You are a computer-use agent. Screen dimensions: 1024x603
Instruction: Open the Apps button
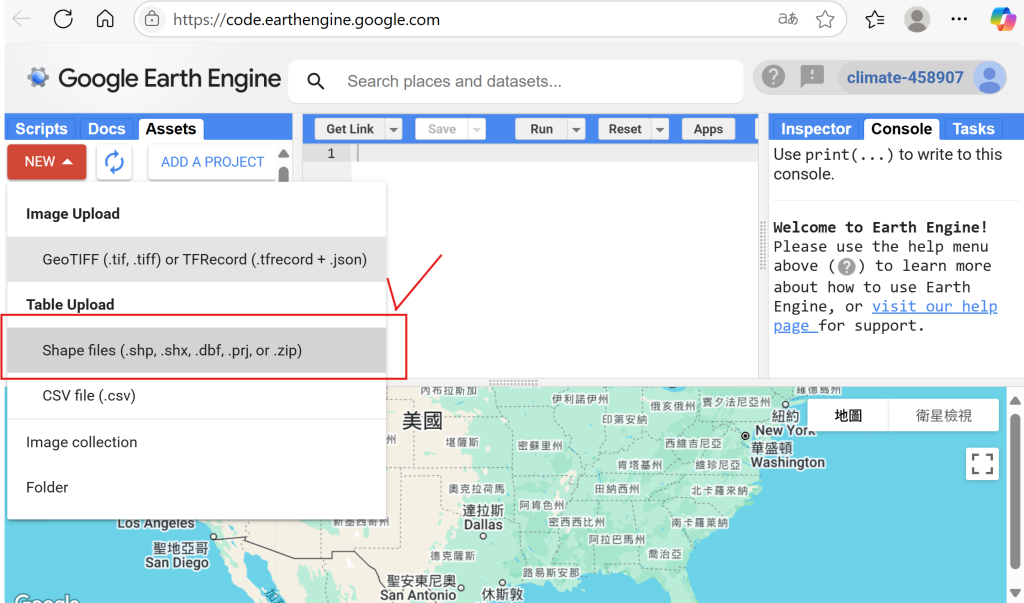708,129
